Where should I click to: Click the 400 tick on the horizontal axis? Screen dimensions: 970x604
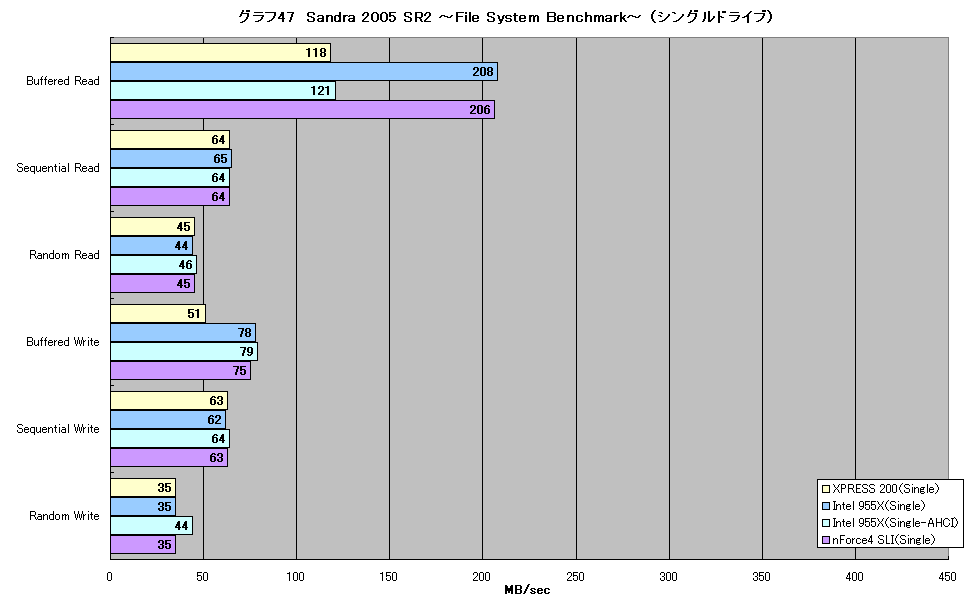[854, 577]
